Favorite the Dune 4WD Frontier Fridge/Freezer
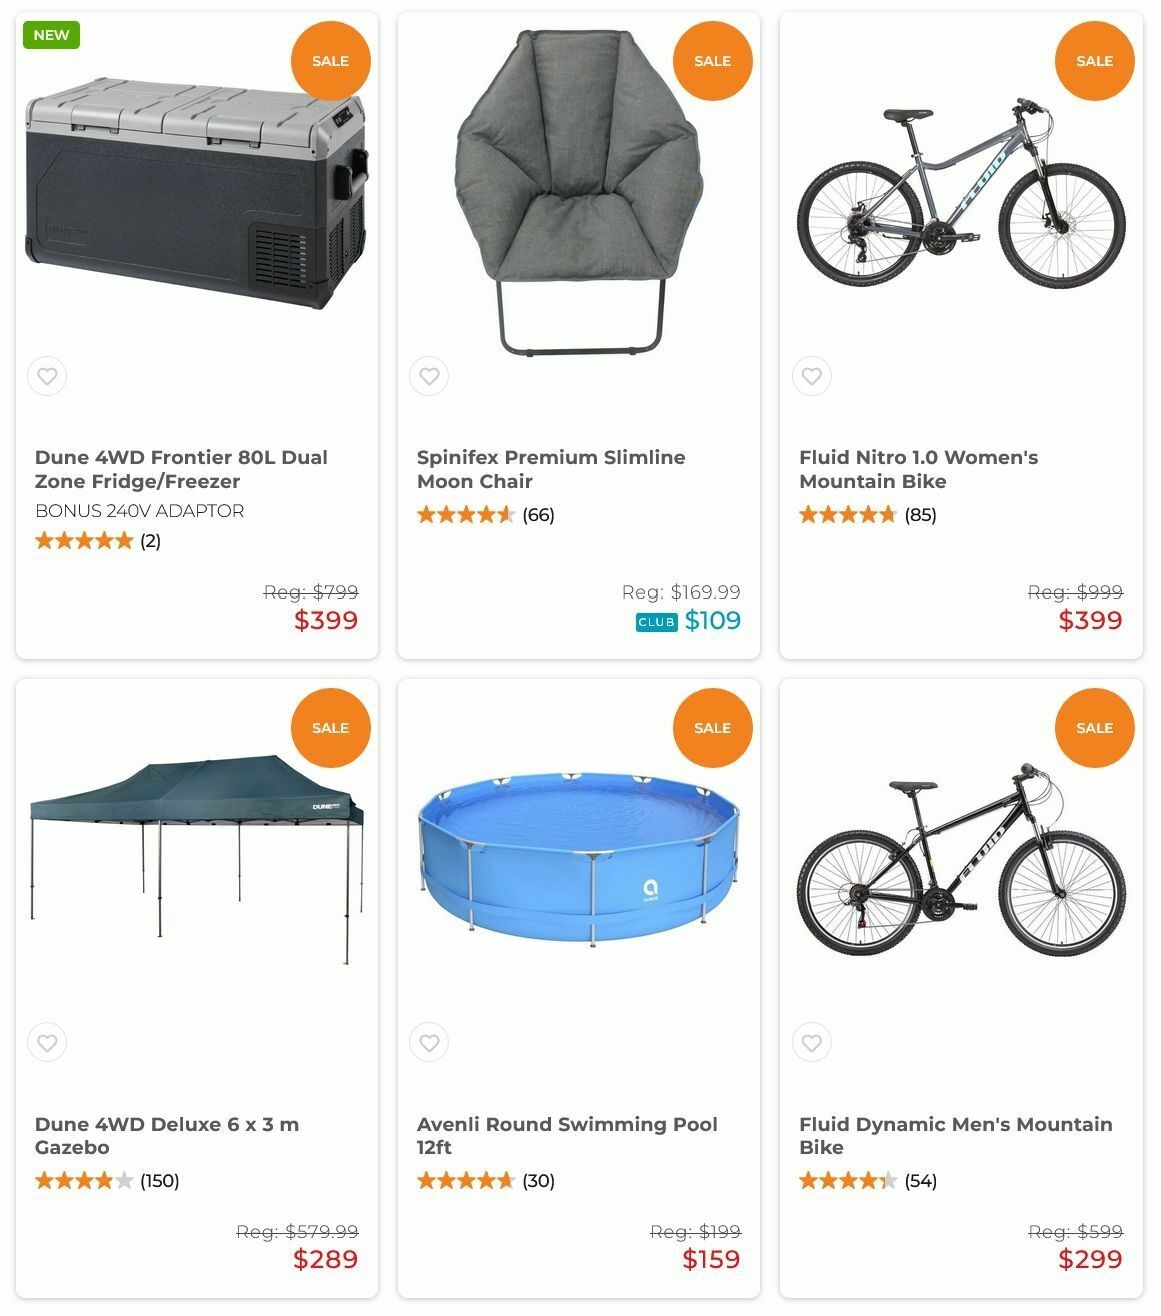This screenshot has width=1161, height=1316. (47, 377)
